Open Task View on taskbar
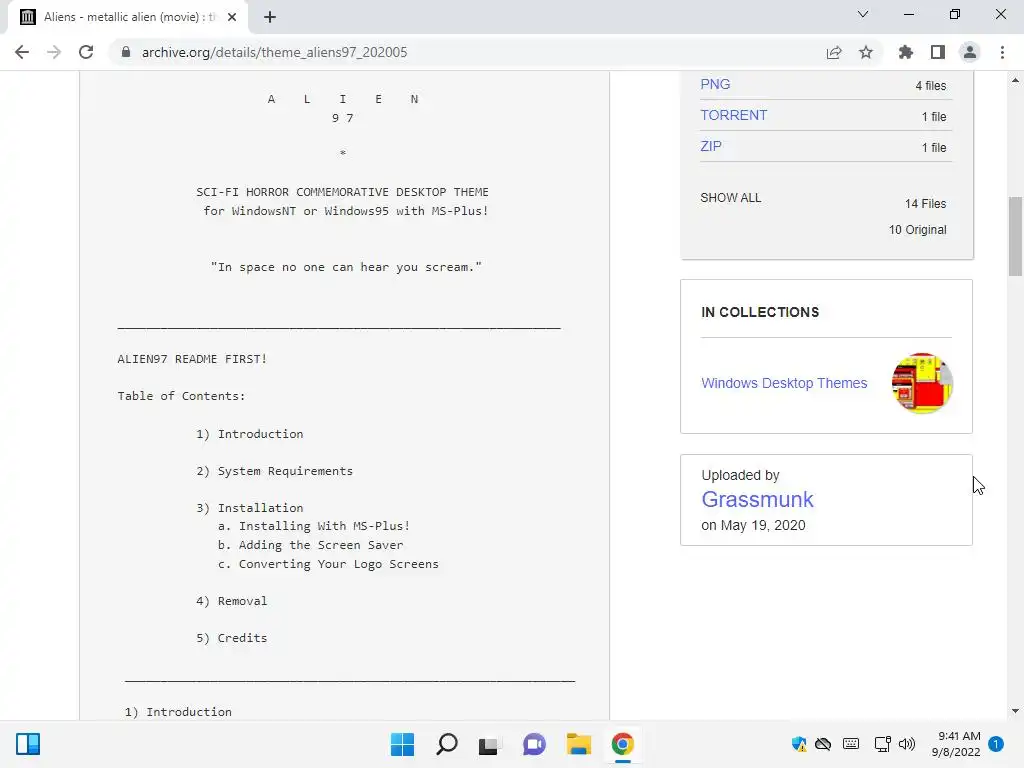Image resolution: width=1024 pixels, height=768 pixels. [x=489, y=744]
